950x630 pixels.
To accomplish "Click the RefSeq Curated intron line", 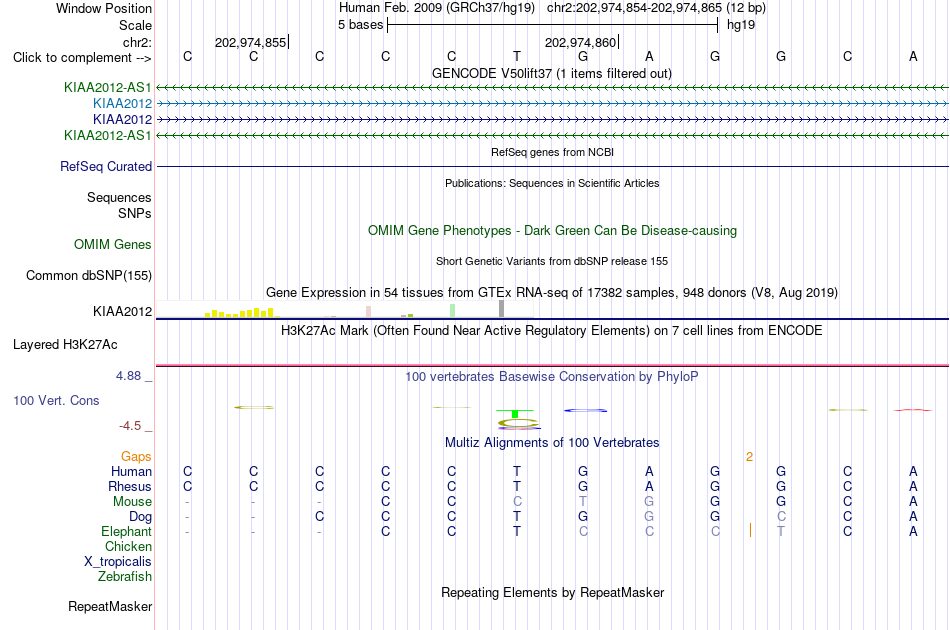I will pyautogui.click(x=552, y=167).
